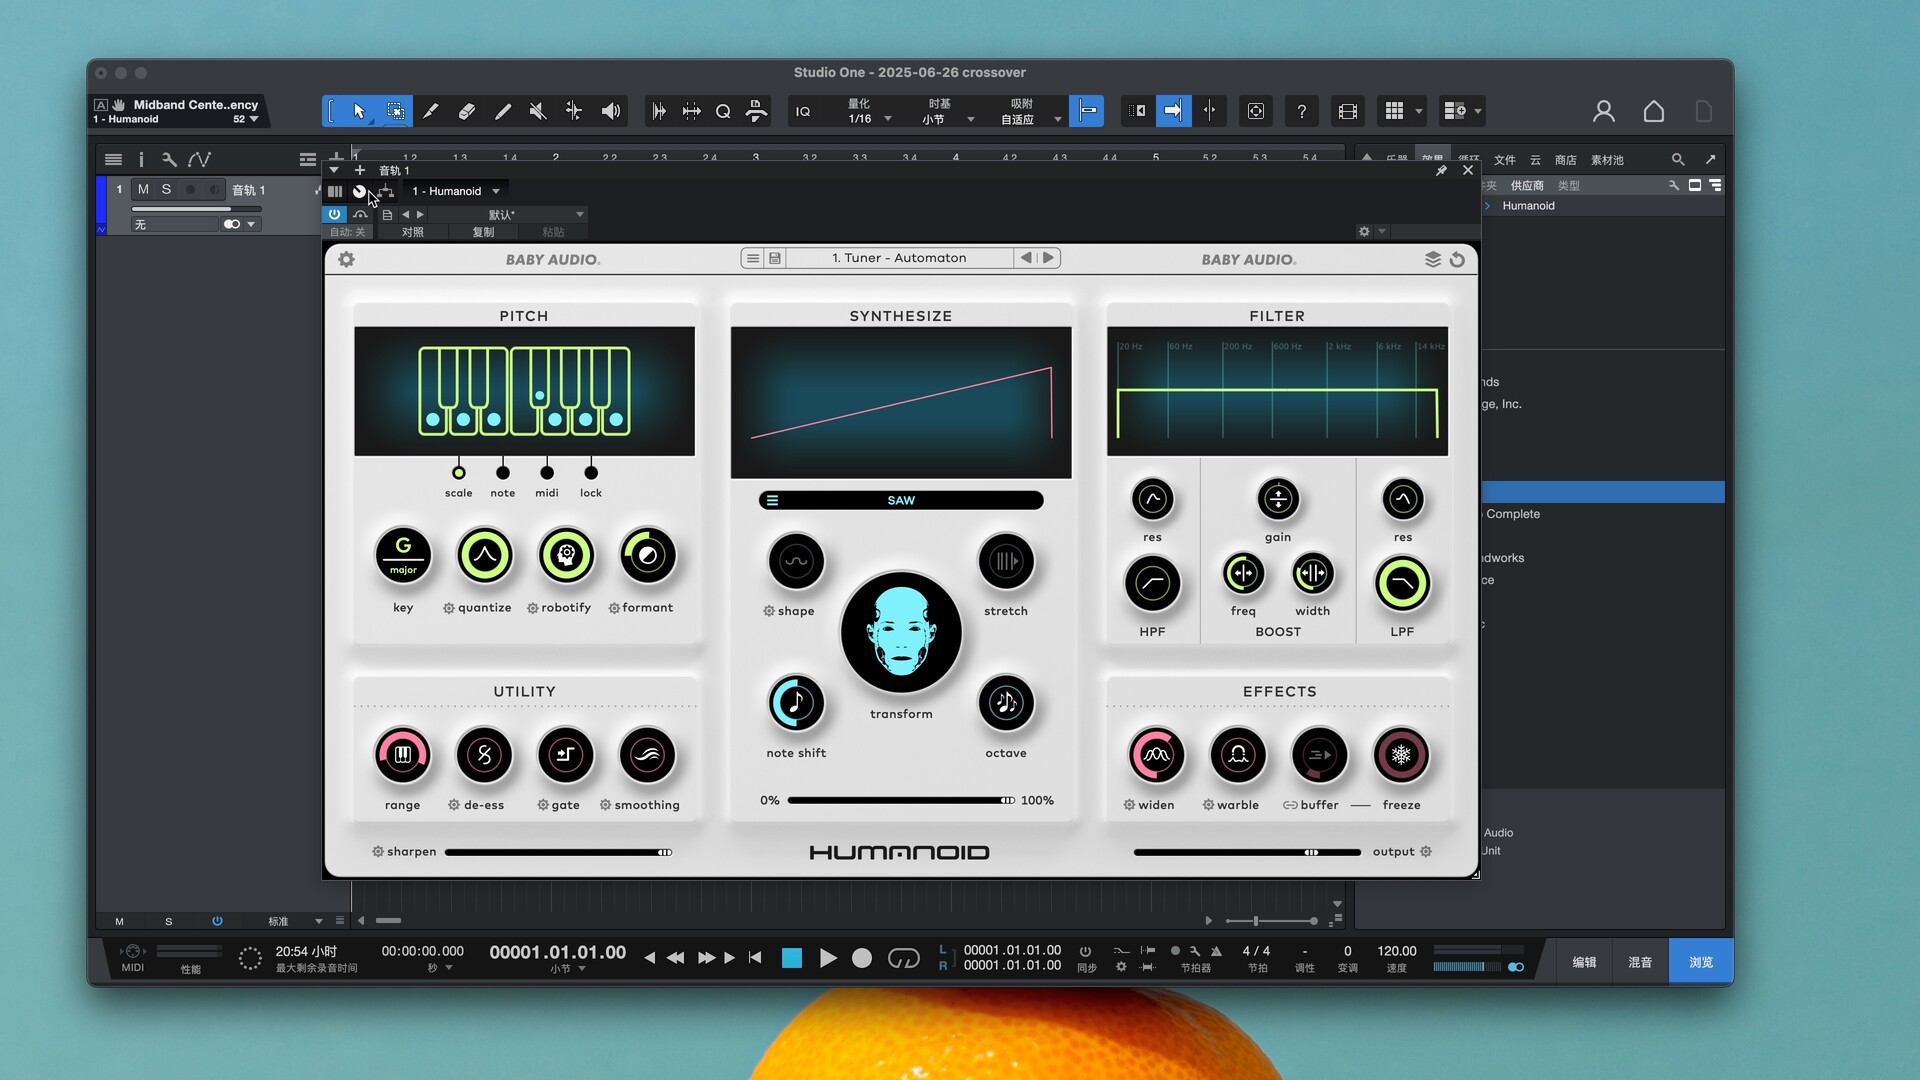Click the 对照 compare button
Viewport: 1920px width, 1080px height.
[x=413, y=232]
